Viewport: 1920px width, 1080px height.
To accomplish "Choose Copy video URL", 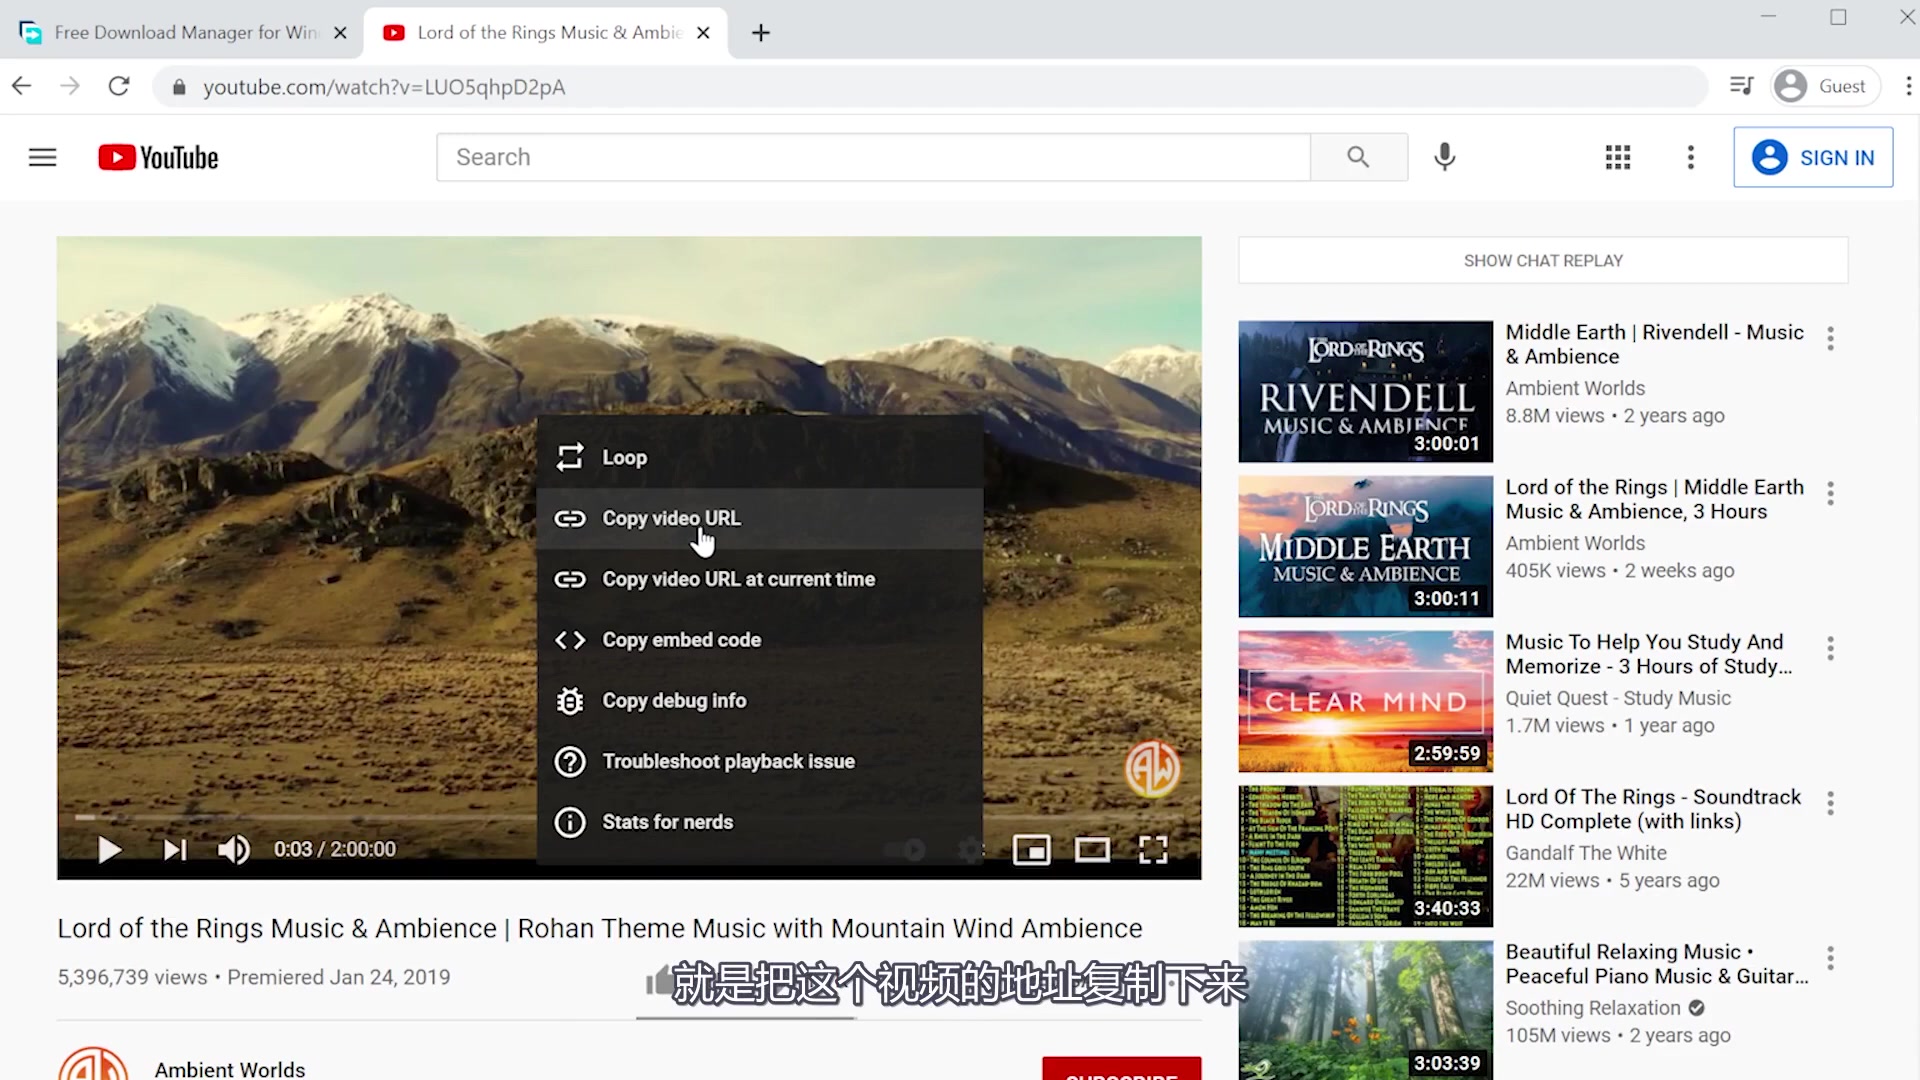I will (760, 518).
